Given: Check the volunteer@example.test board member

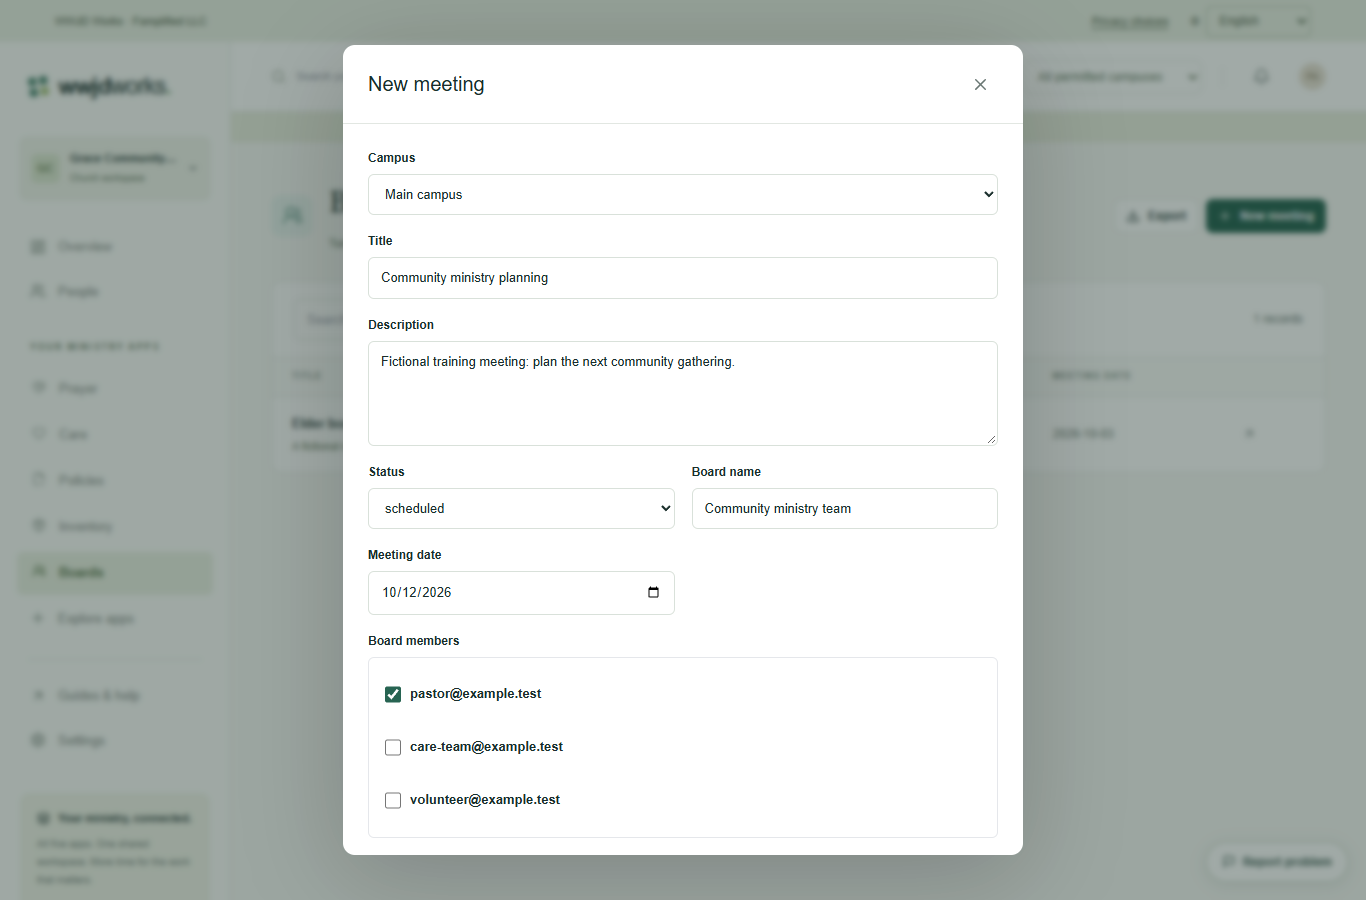Looking at the screenshot, I should pos(393,800).
